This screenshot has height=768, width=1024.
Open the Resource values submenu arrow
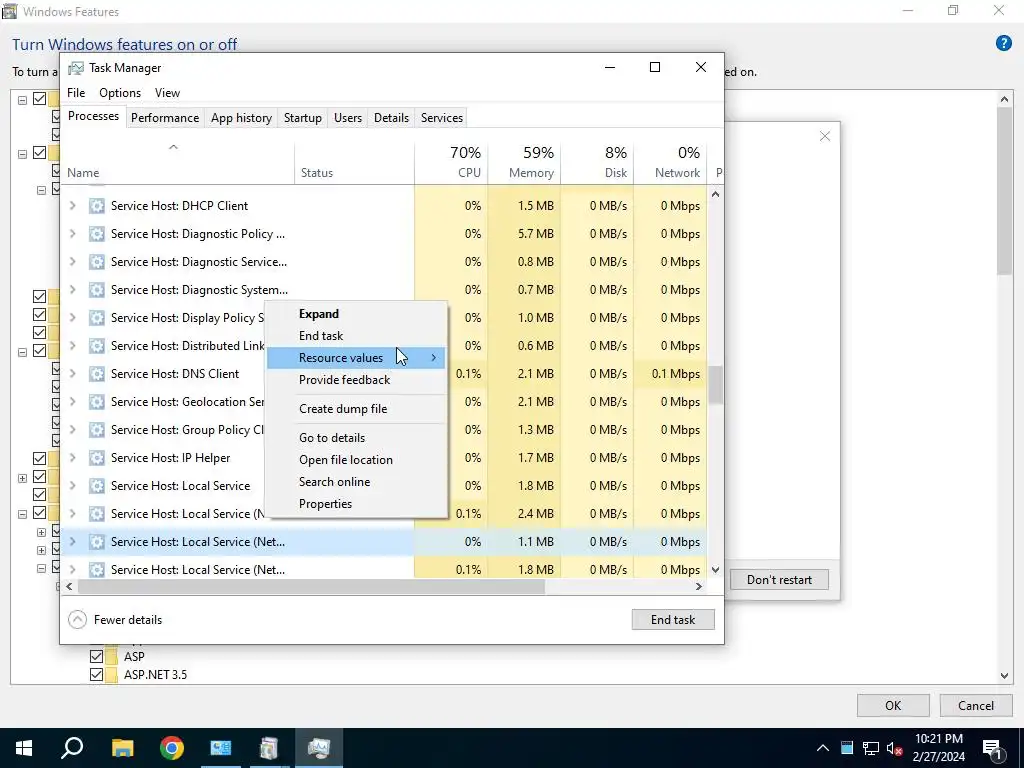tap(434, 358)
